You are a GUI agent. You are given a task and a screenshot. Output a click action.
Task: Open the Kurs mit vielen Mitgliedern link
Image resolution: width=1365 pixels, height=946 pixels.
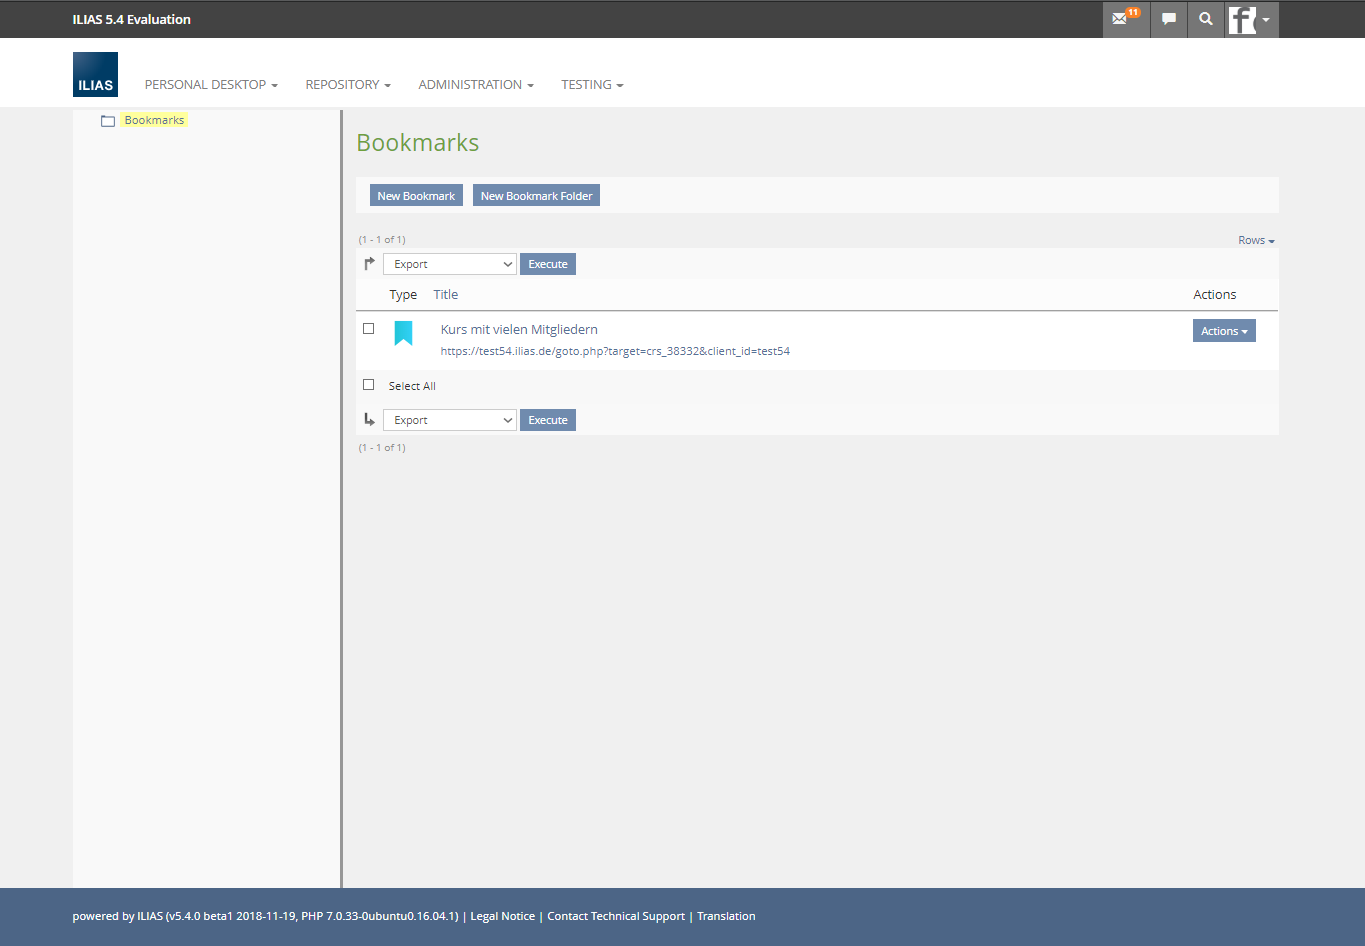[x=519, y=329]
